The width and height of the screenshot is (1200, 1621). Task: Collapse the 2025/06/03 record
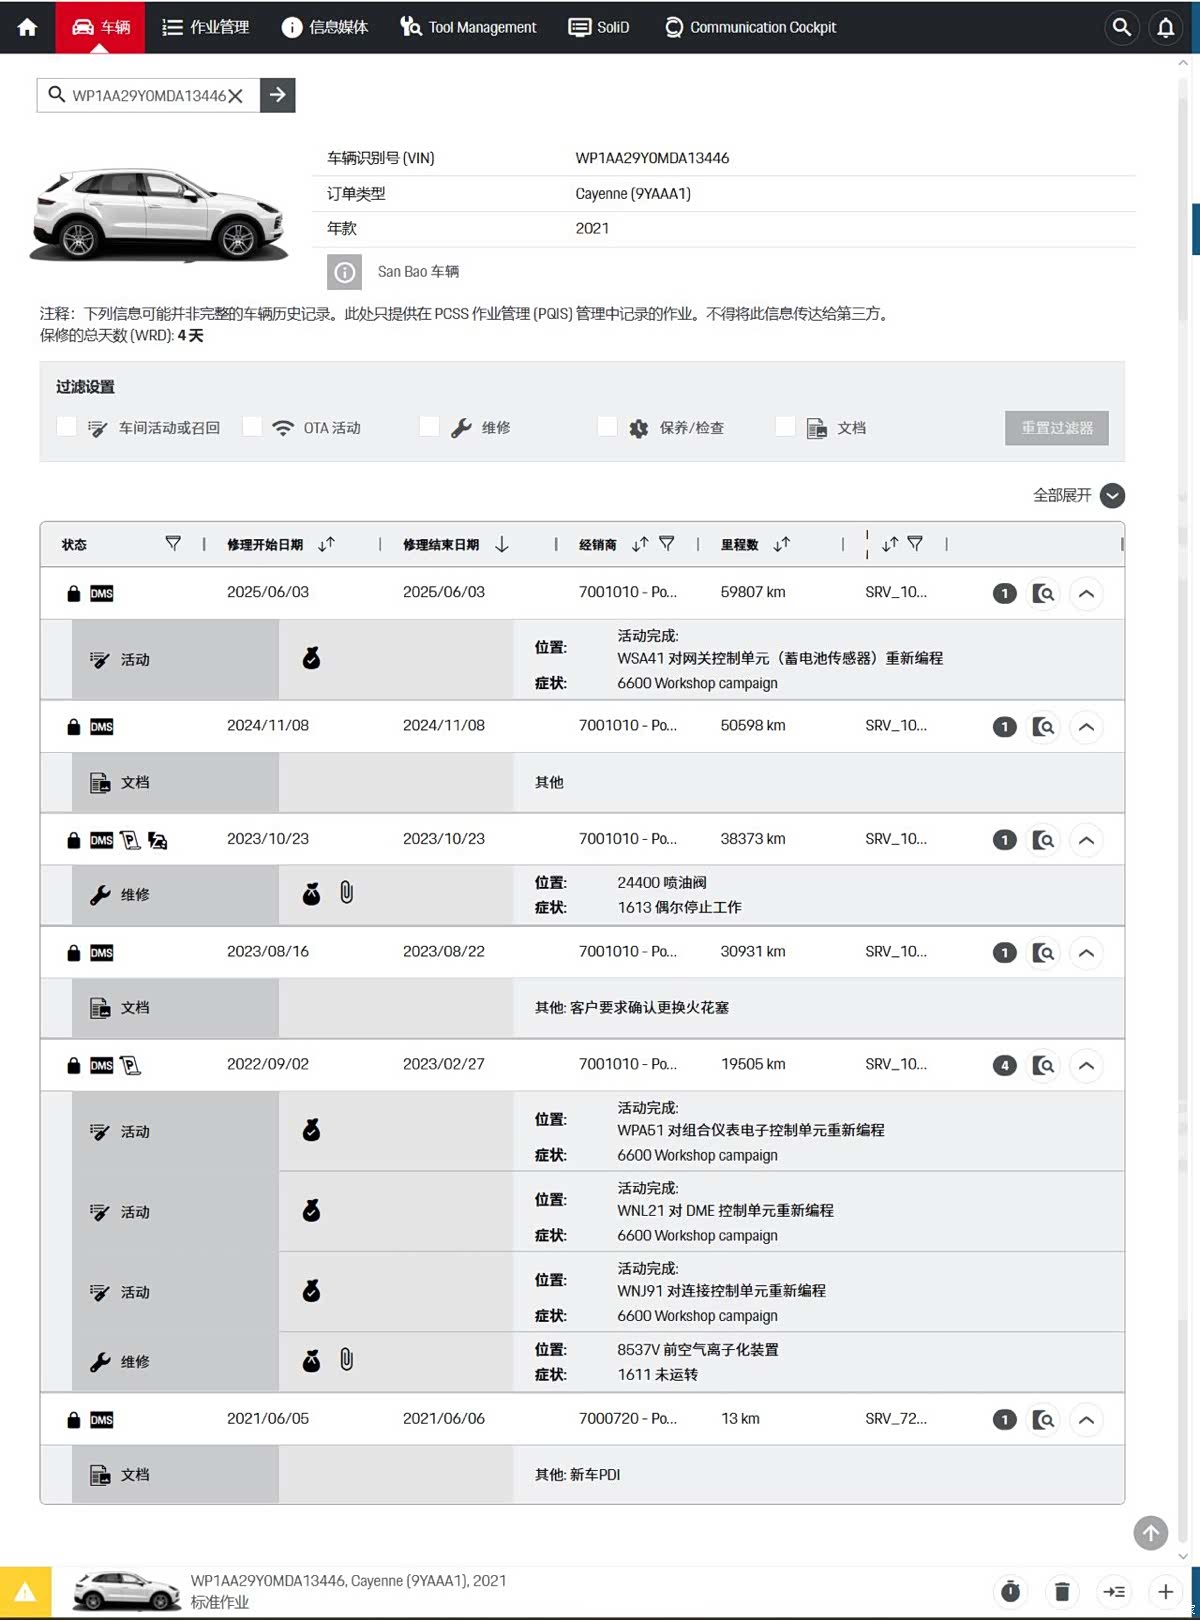pyautogui.click(x=1086, y=594)
